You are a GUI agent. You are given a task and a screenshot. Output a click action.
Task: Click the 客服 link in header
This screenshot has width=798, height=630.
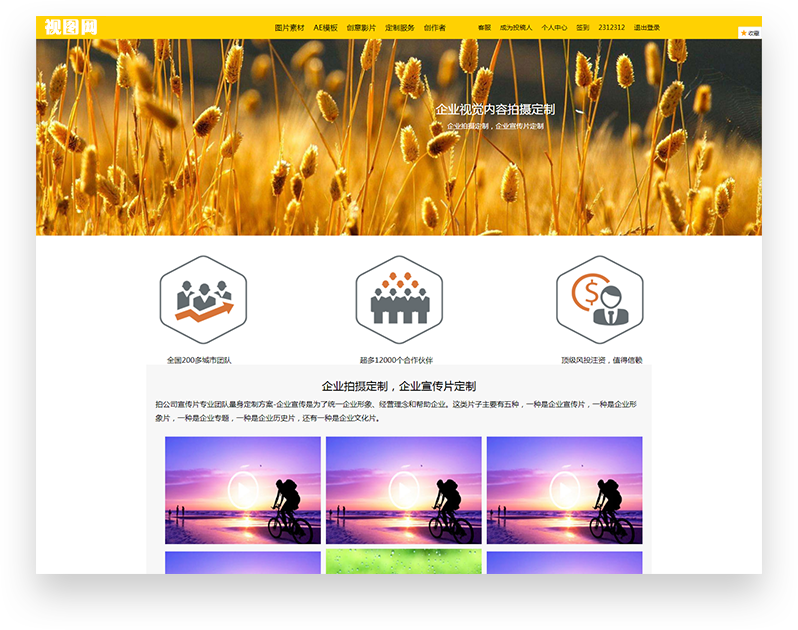click(x=484, y=27)
